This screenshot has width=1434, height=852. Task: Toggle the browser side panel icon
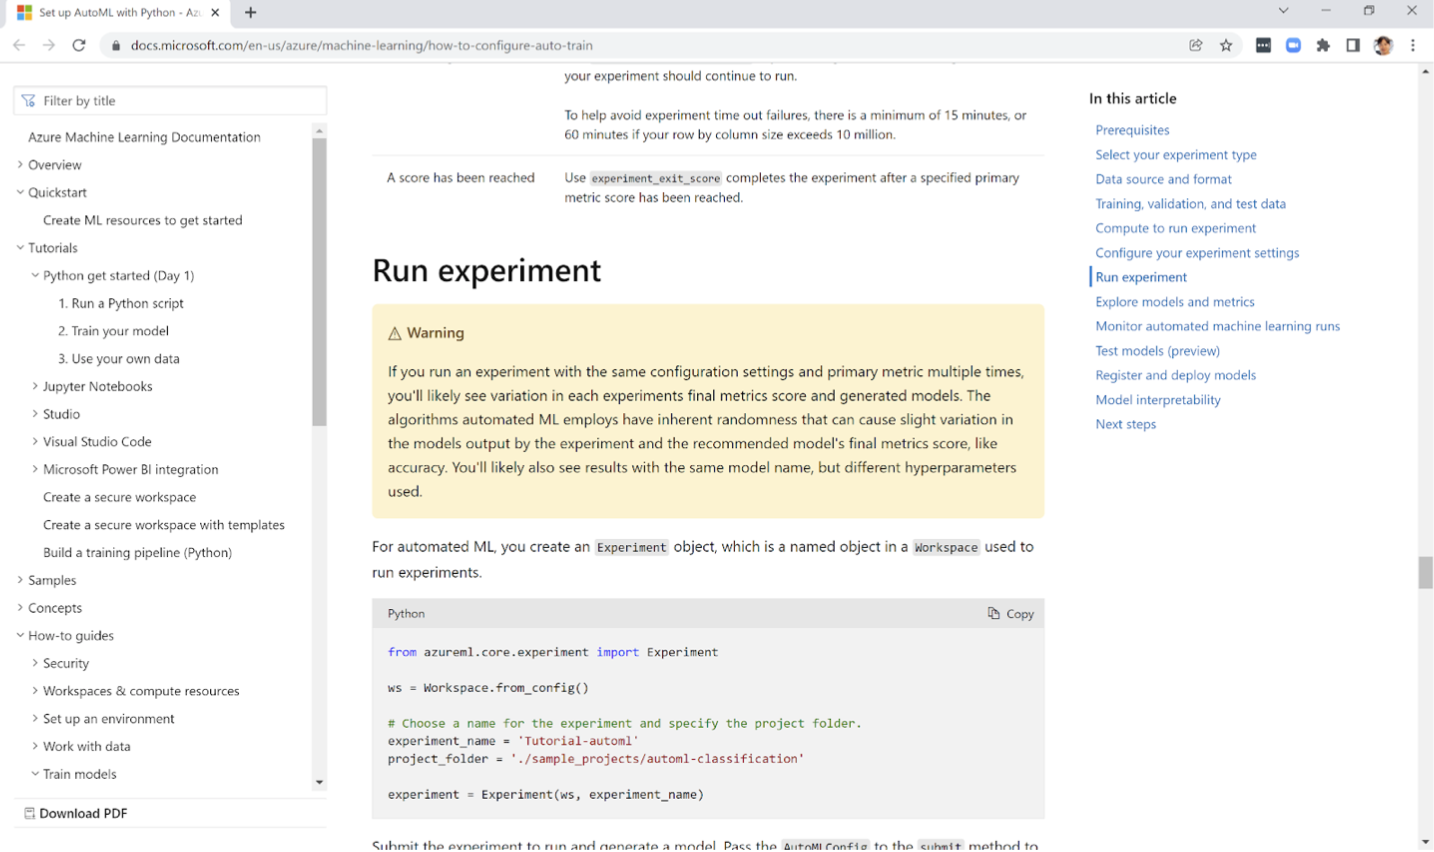(x=1352, y=45)
